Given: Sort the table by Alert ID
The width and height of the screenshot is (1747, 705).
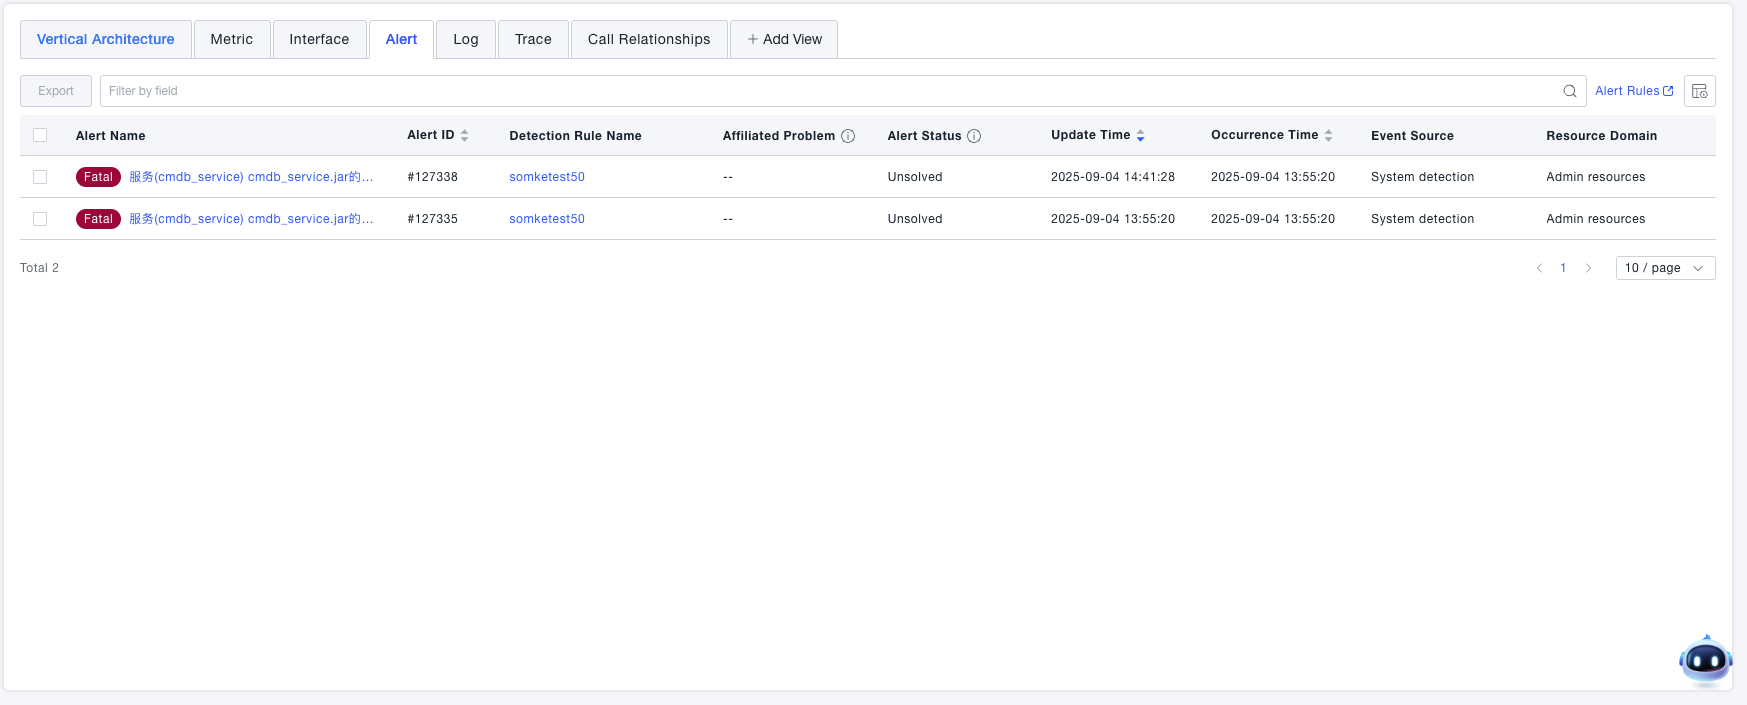Looking at the screenshot, I should tap(464, 136).
